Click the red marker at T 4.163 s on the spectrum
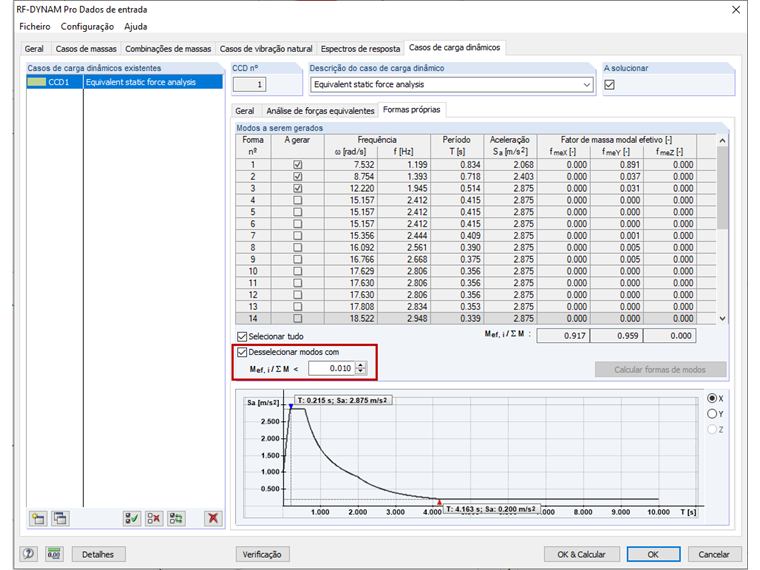This screenshot has height=570, width=760. tap(439, 503)
